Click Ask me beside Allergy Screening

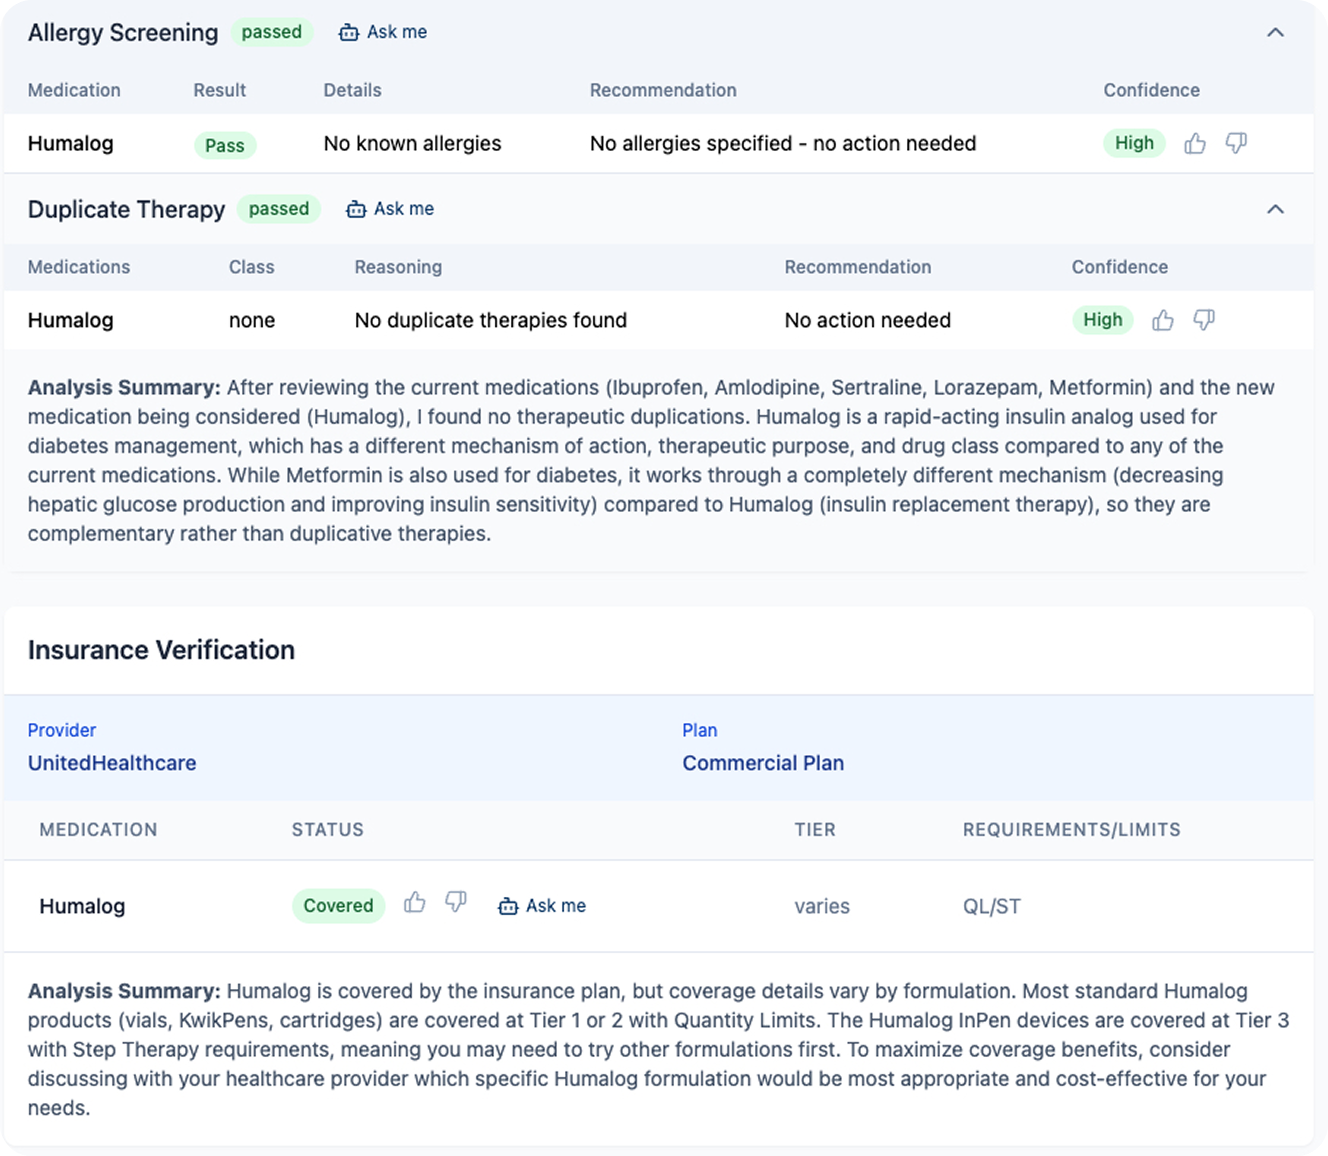pos(383,32)
